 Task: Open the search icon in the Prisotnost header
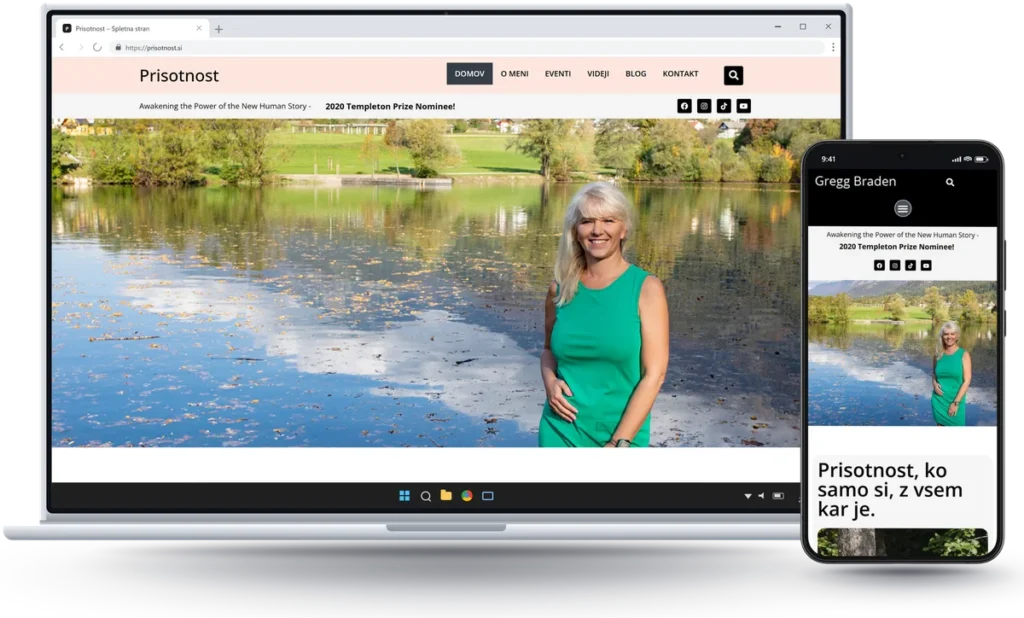point(733,75)
